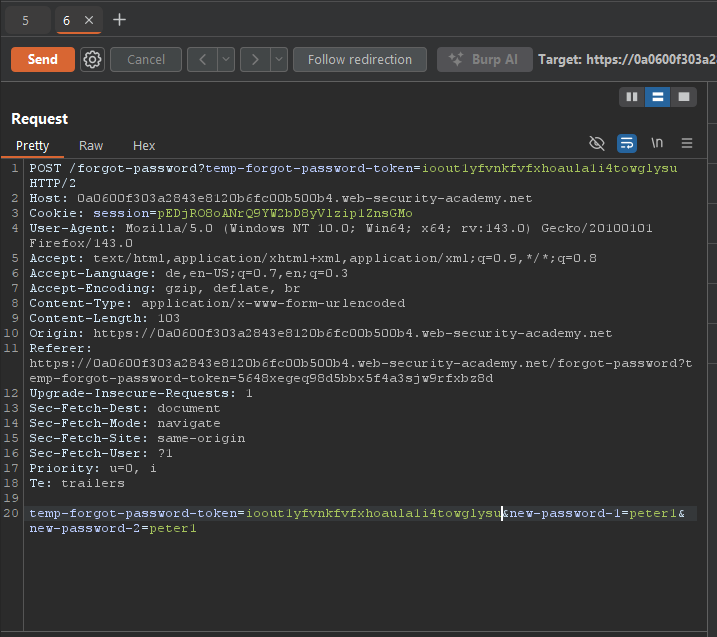Image resolution: width=717 pixels, height=637 pixels.
Task: Toggle show non-printable characters \n icon
Action: (657, 143)
